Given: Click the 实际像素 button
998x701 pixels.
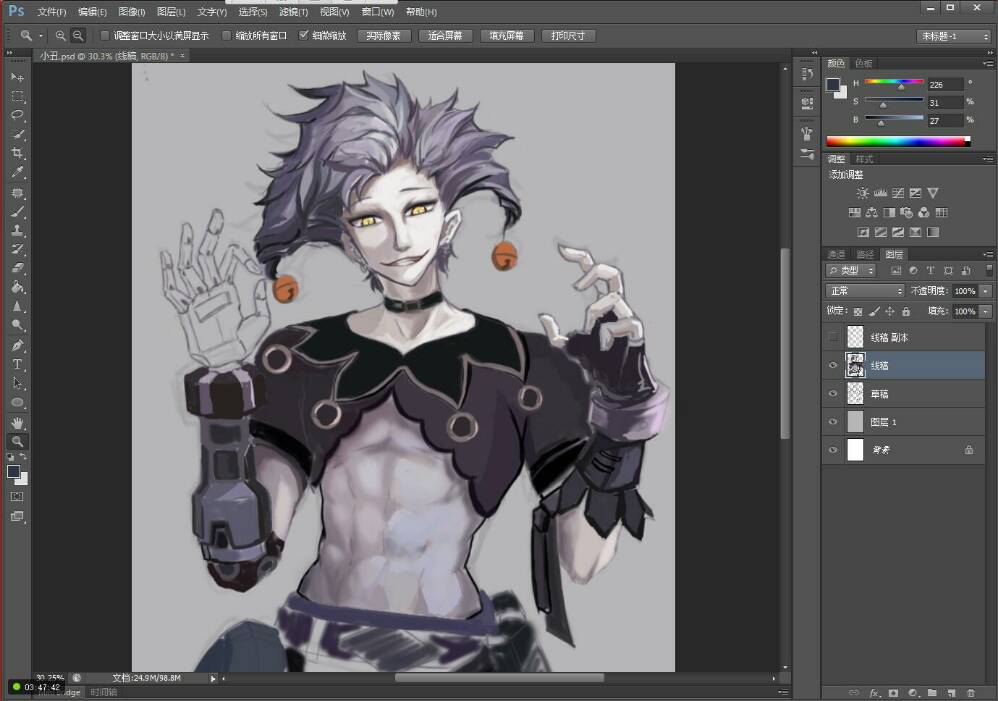Looking at the screenshot, I should [x=384, y=36].
